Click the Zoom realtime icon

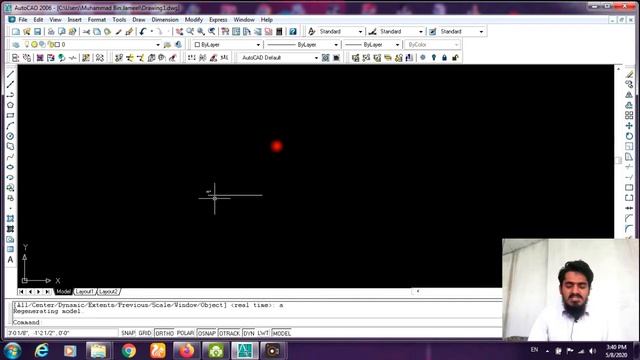(190, 31)
